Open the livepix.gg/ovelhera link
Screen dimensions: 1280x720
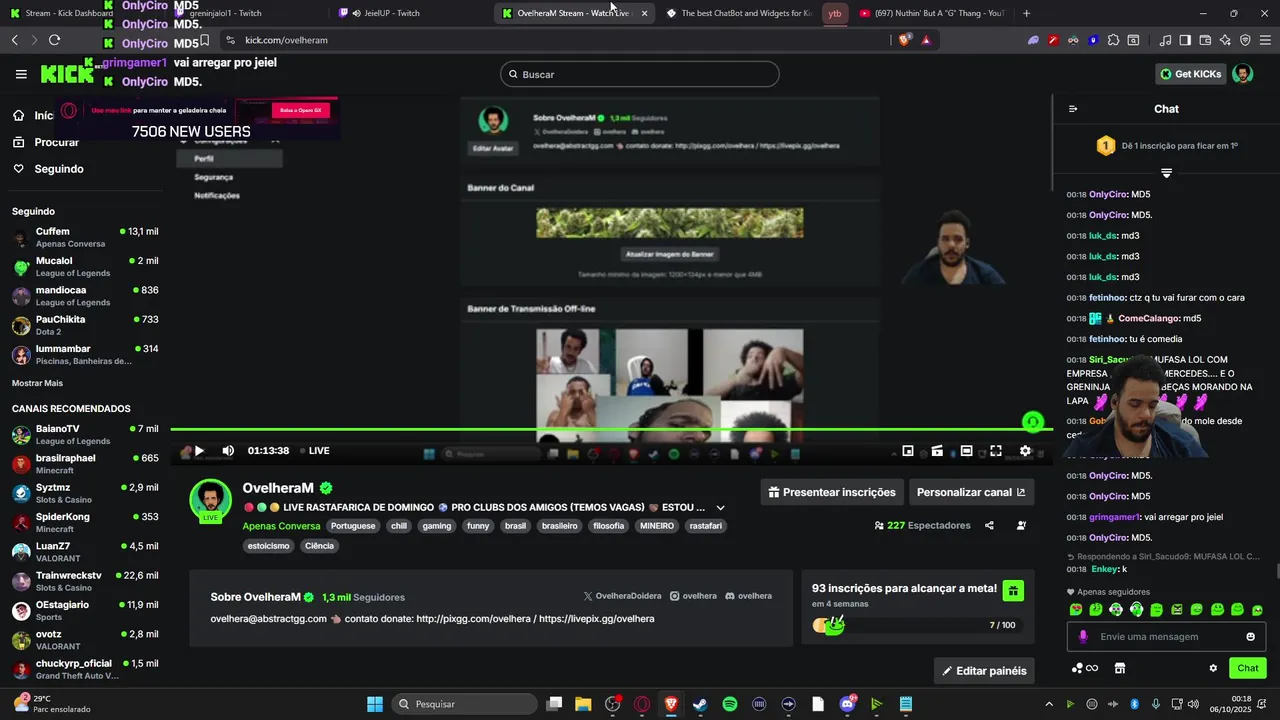pos(596,619)
